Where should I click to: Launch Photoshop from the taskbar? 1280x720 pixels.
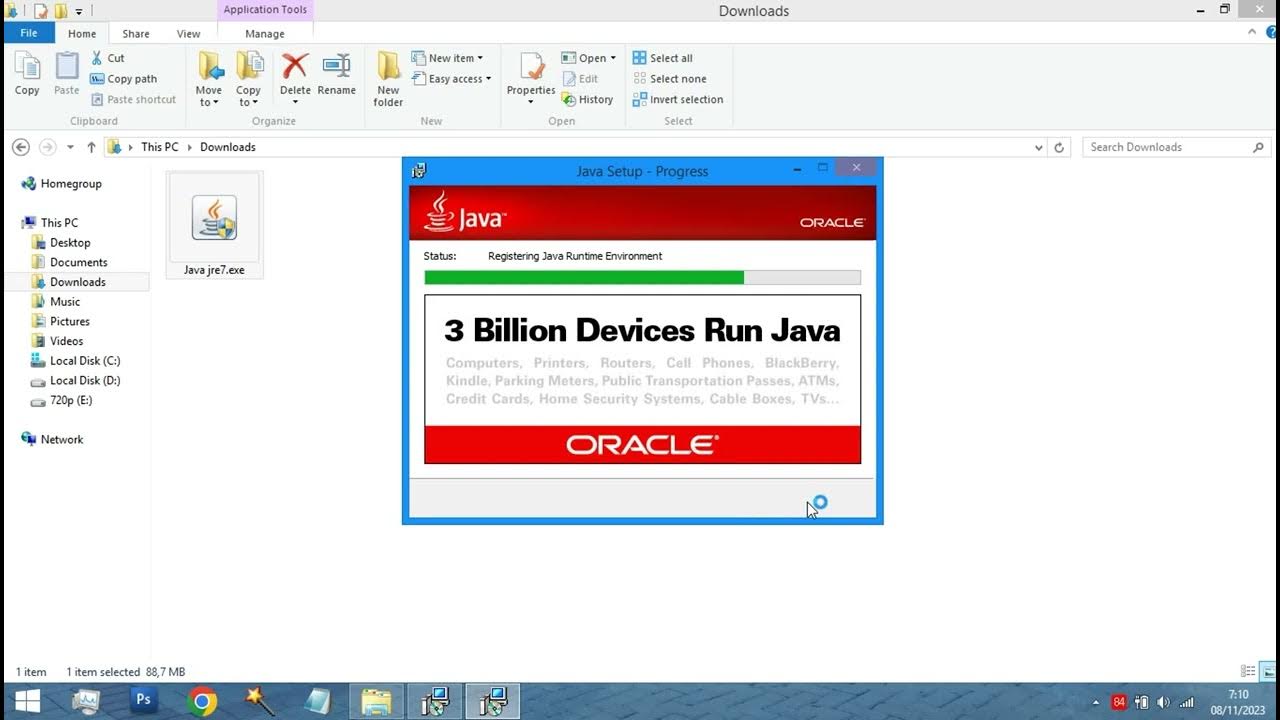[143, 701]
